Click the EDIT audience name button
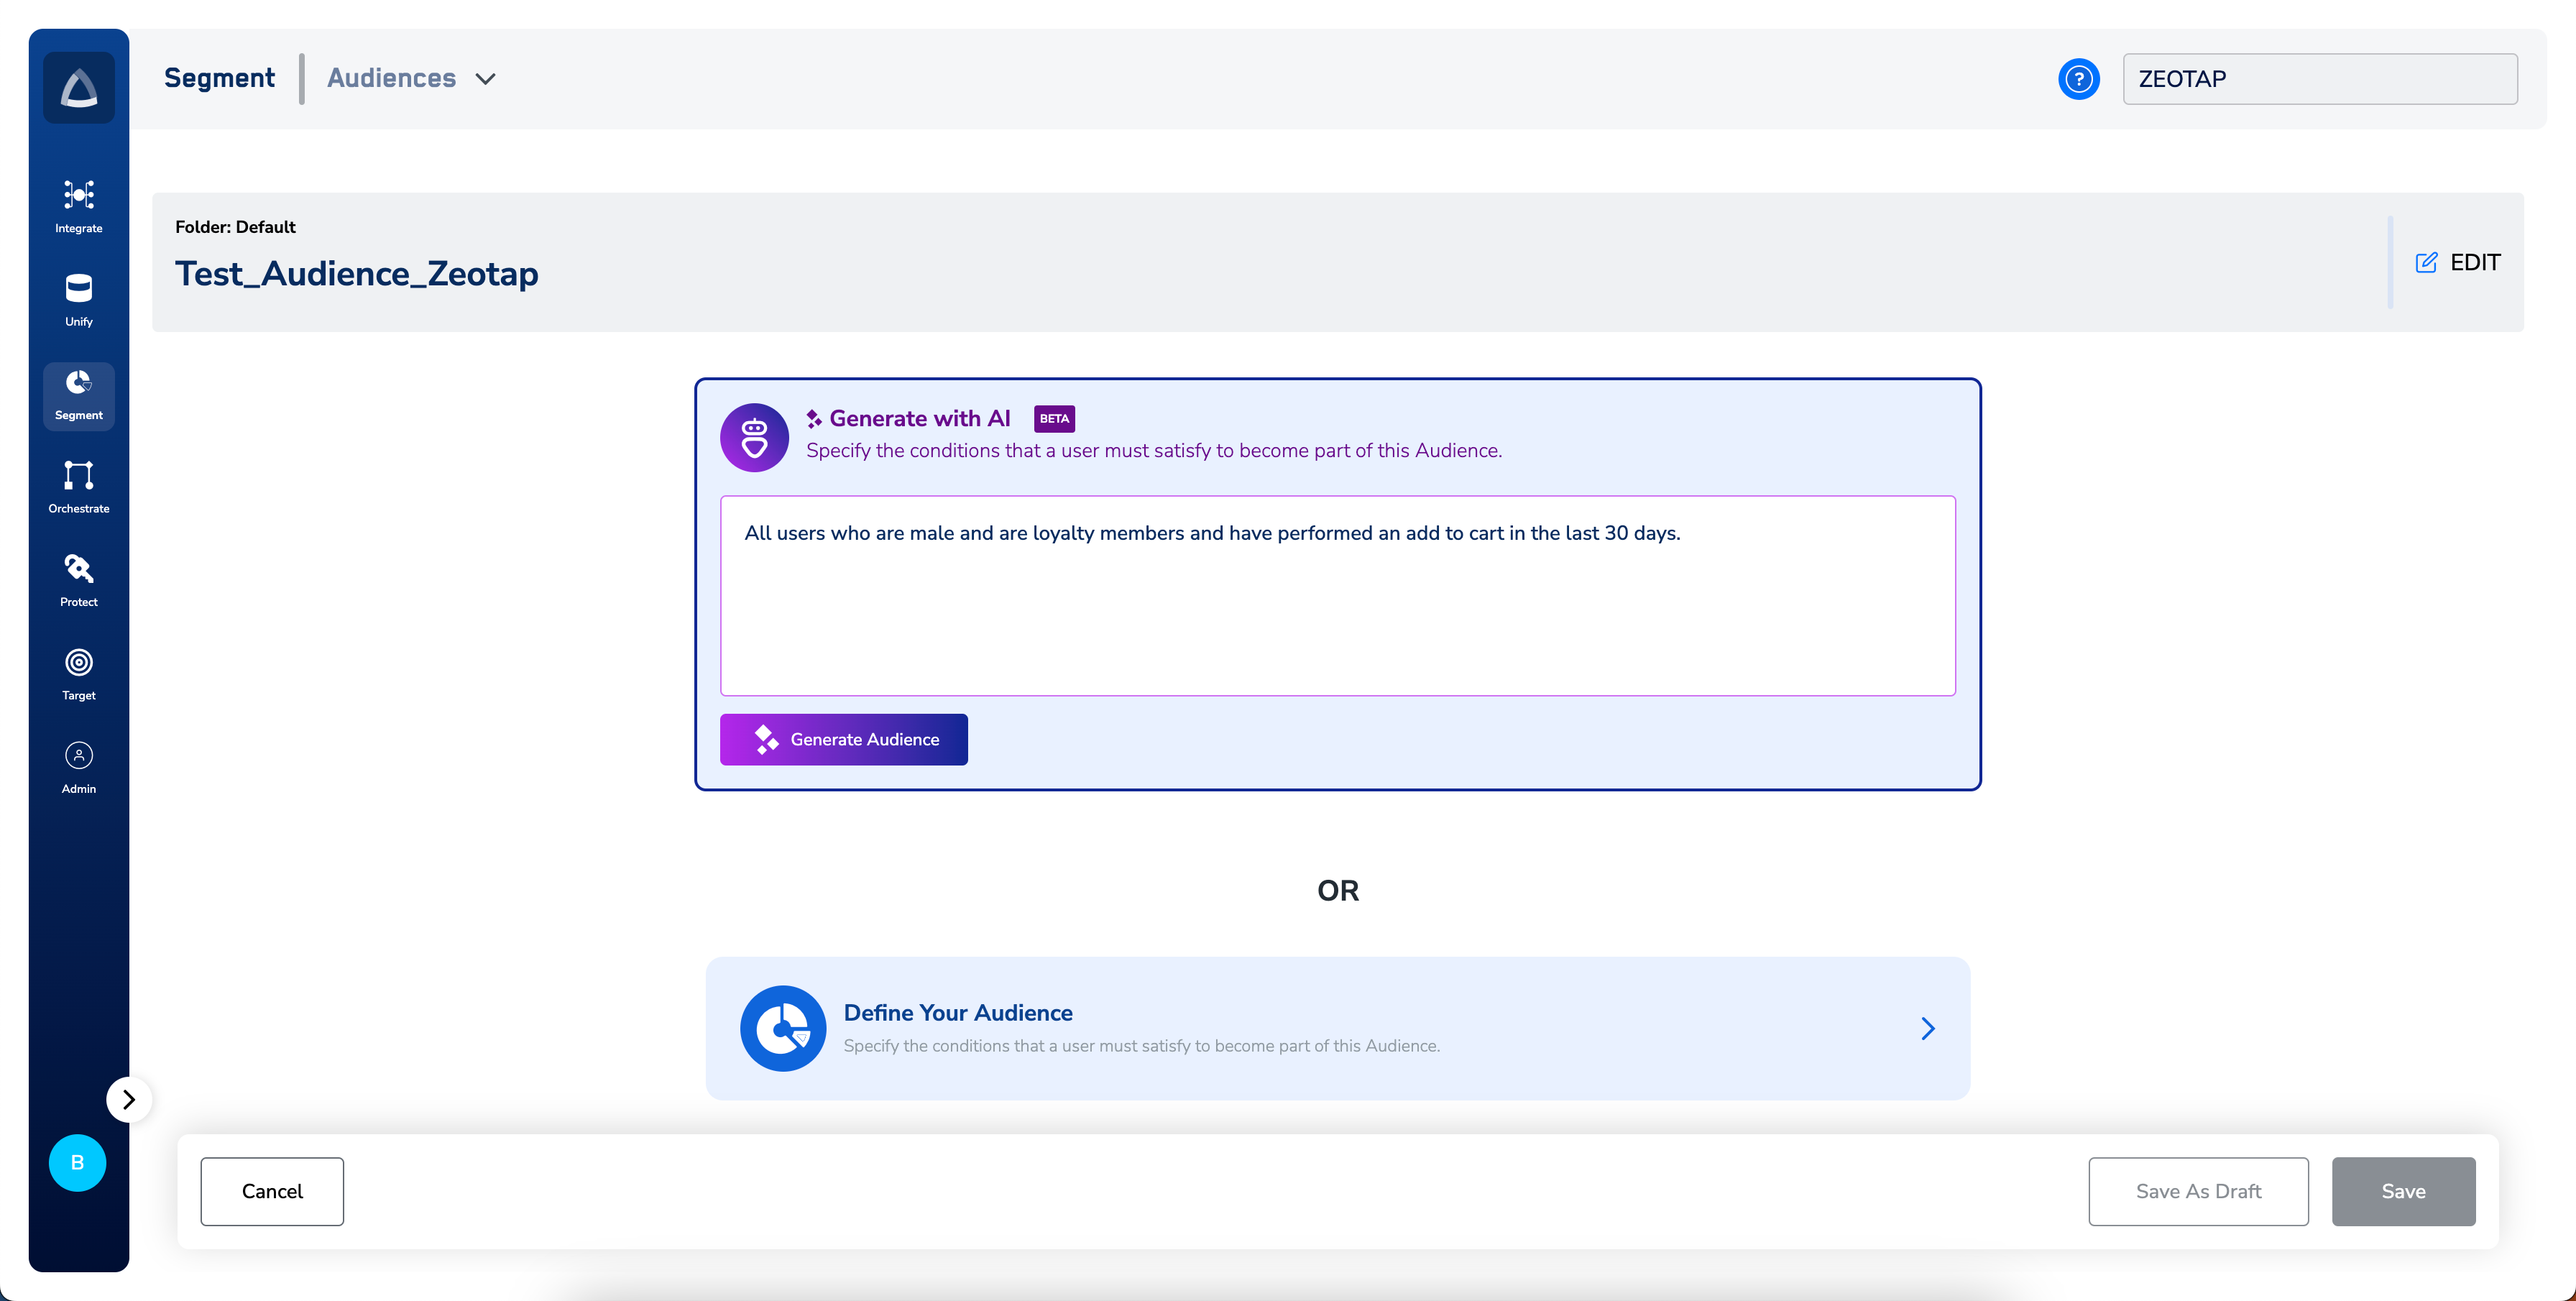Image resolution: width=2576 pixels, height=1301 pixels. (2458, 262)
